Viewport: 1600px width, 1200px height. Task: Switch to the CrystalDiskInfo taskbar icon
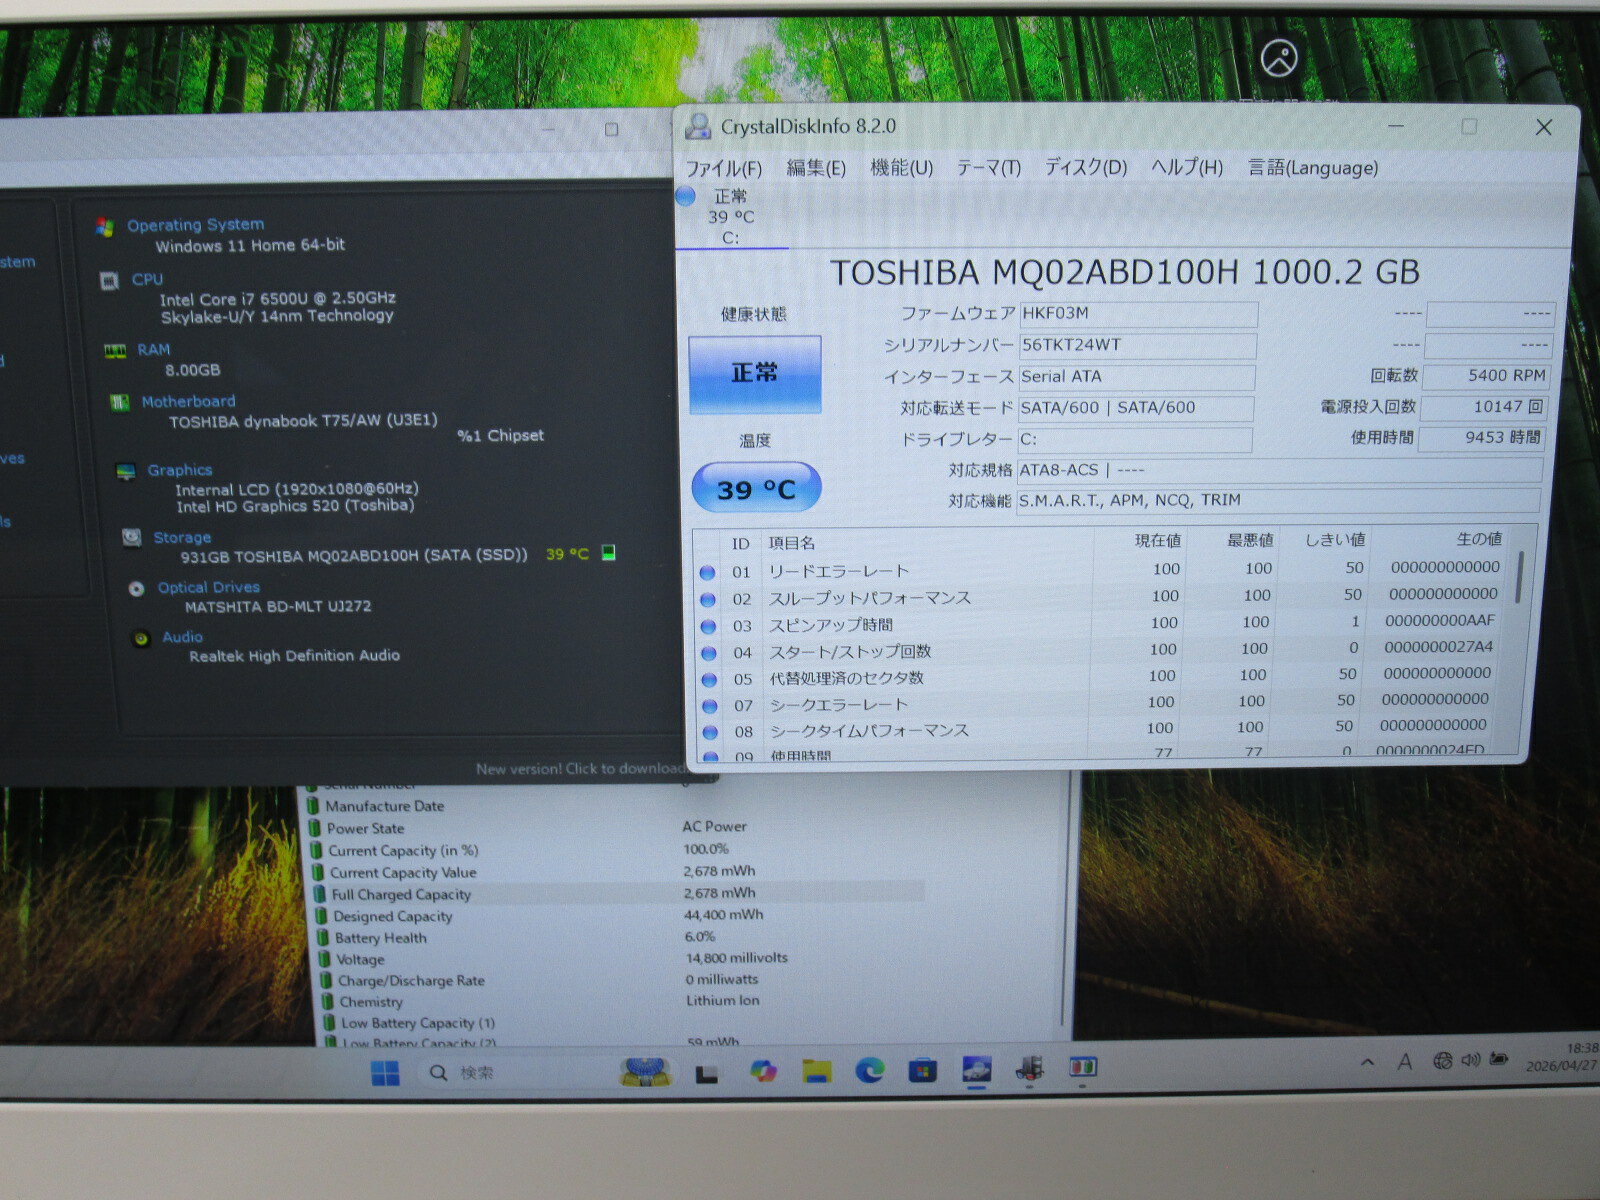click(976, 1070)
